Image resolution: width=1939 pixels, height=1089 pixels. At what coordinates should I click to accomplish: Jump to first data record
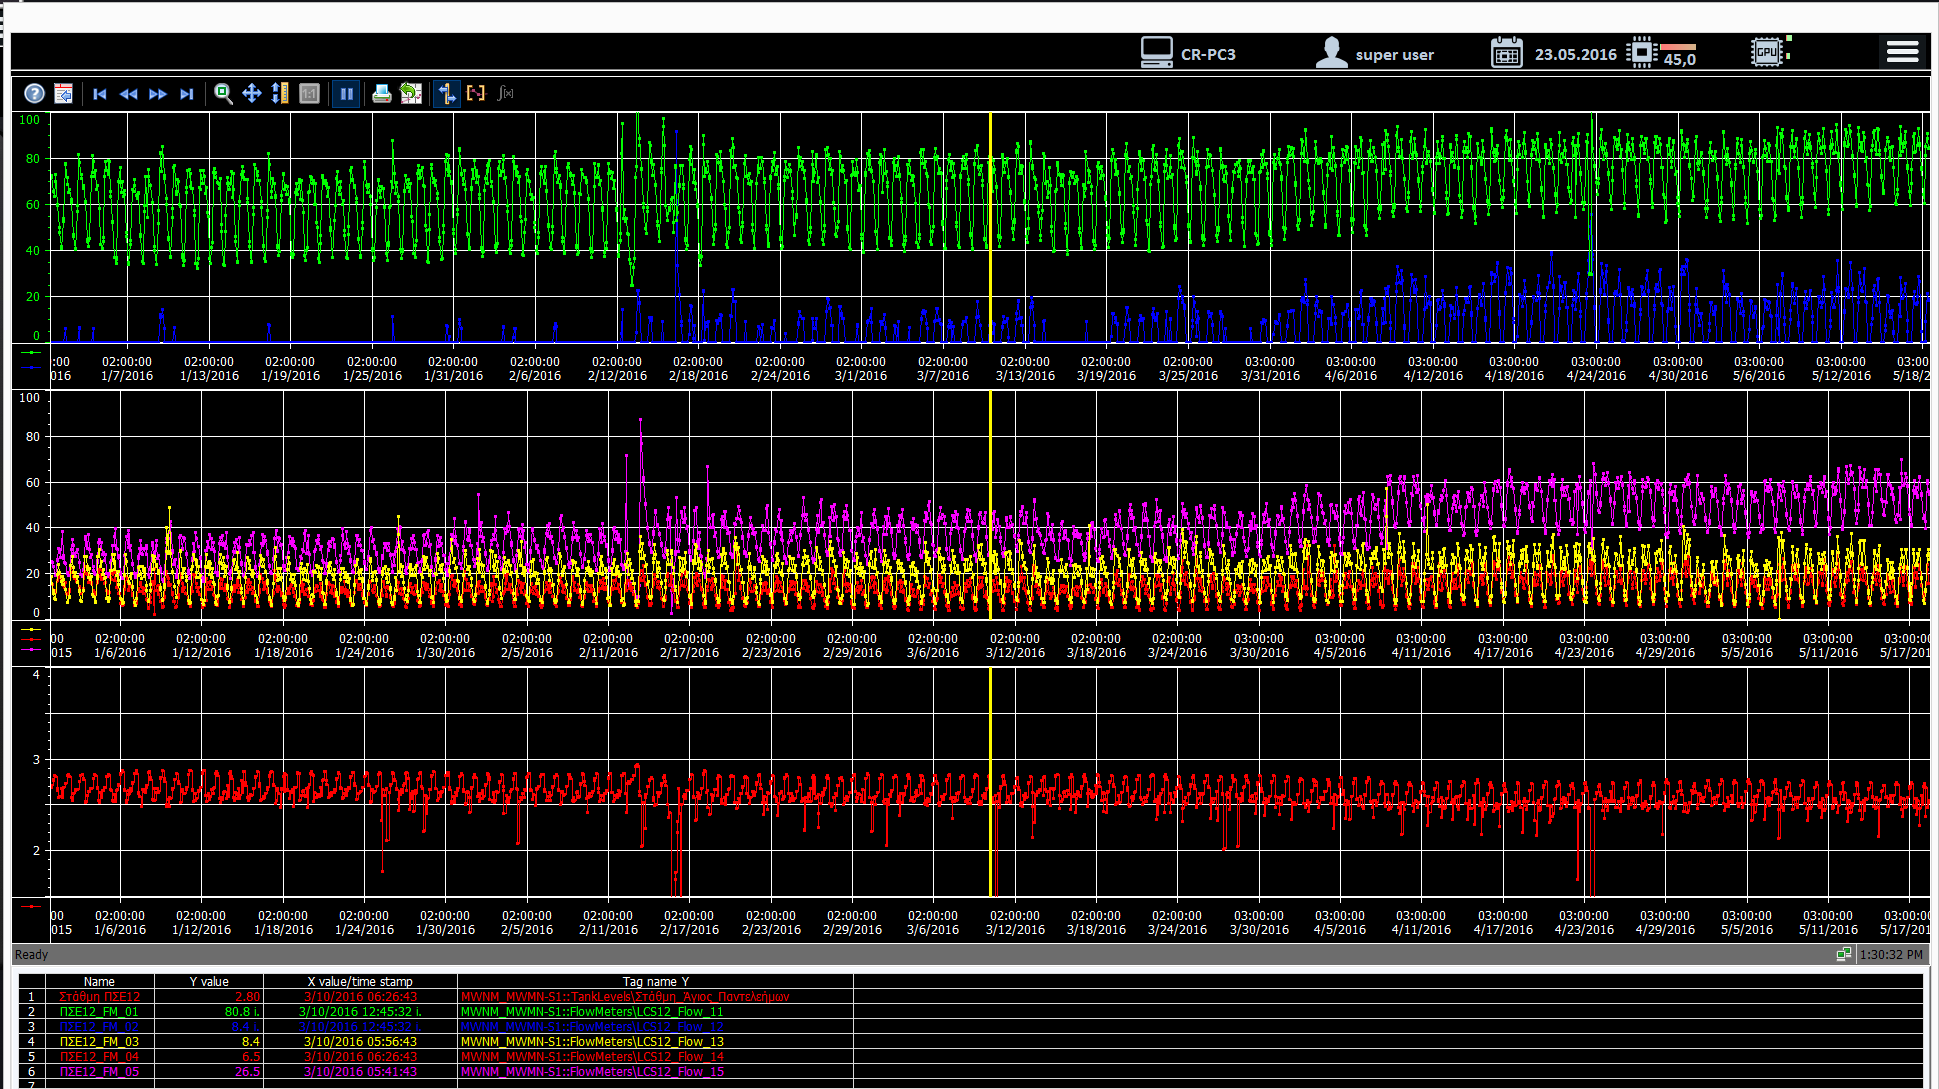pyautogui.click(x=100, y=93)
